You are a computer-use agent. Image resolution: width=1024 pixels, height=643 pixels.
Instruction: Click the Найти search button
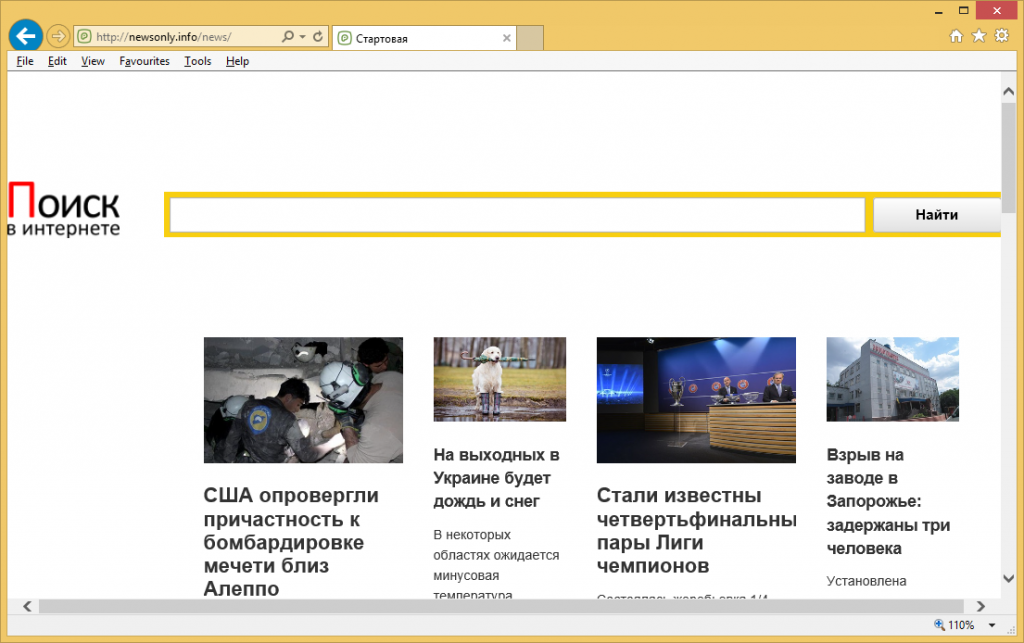point(936,215)
